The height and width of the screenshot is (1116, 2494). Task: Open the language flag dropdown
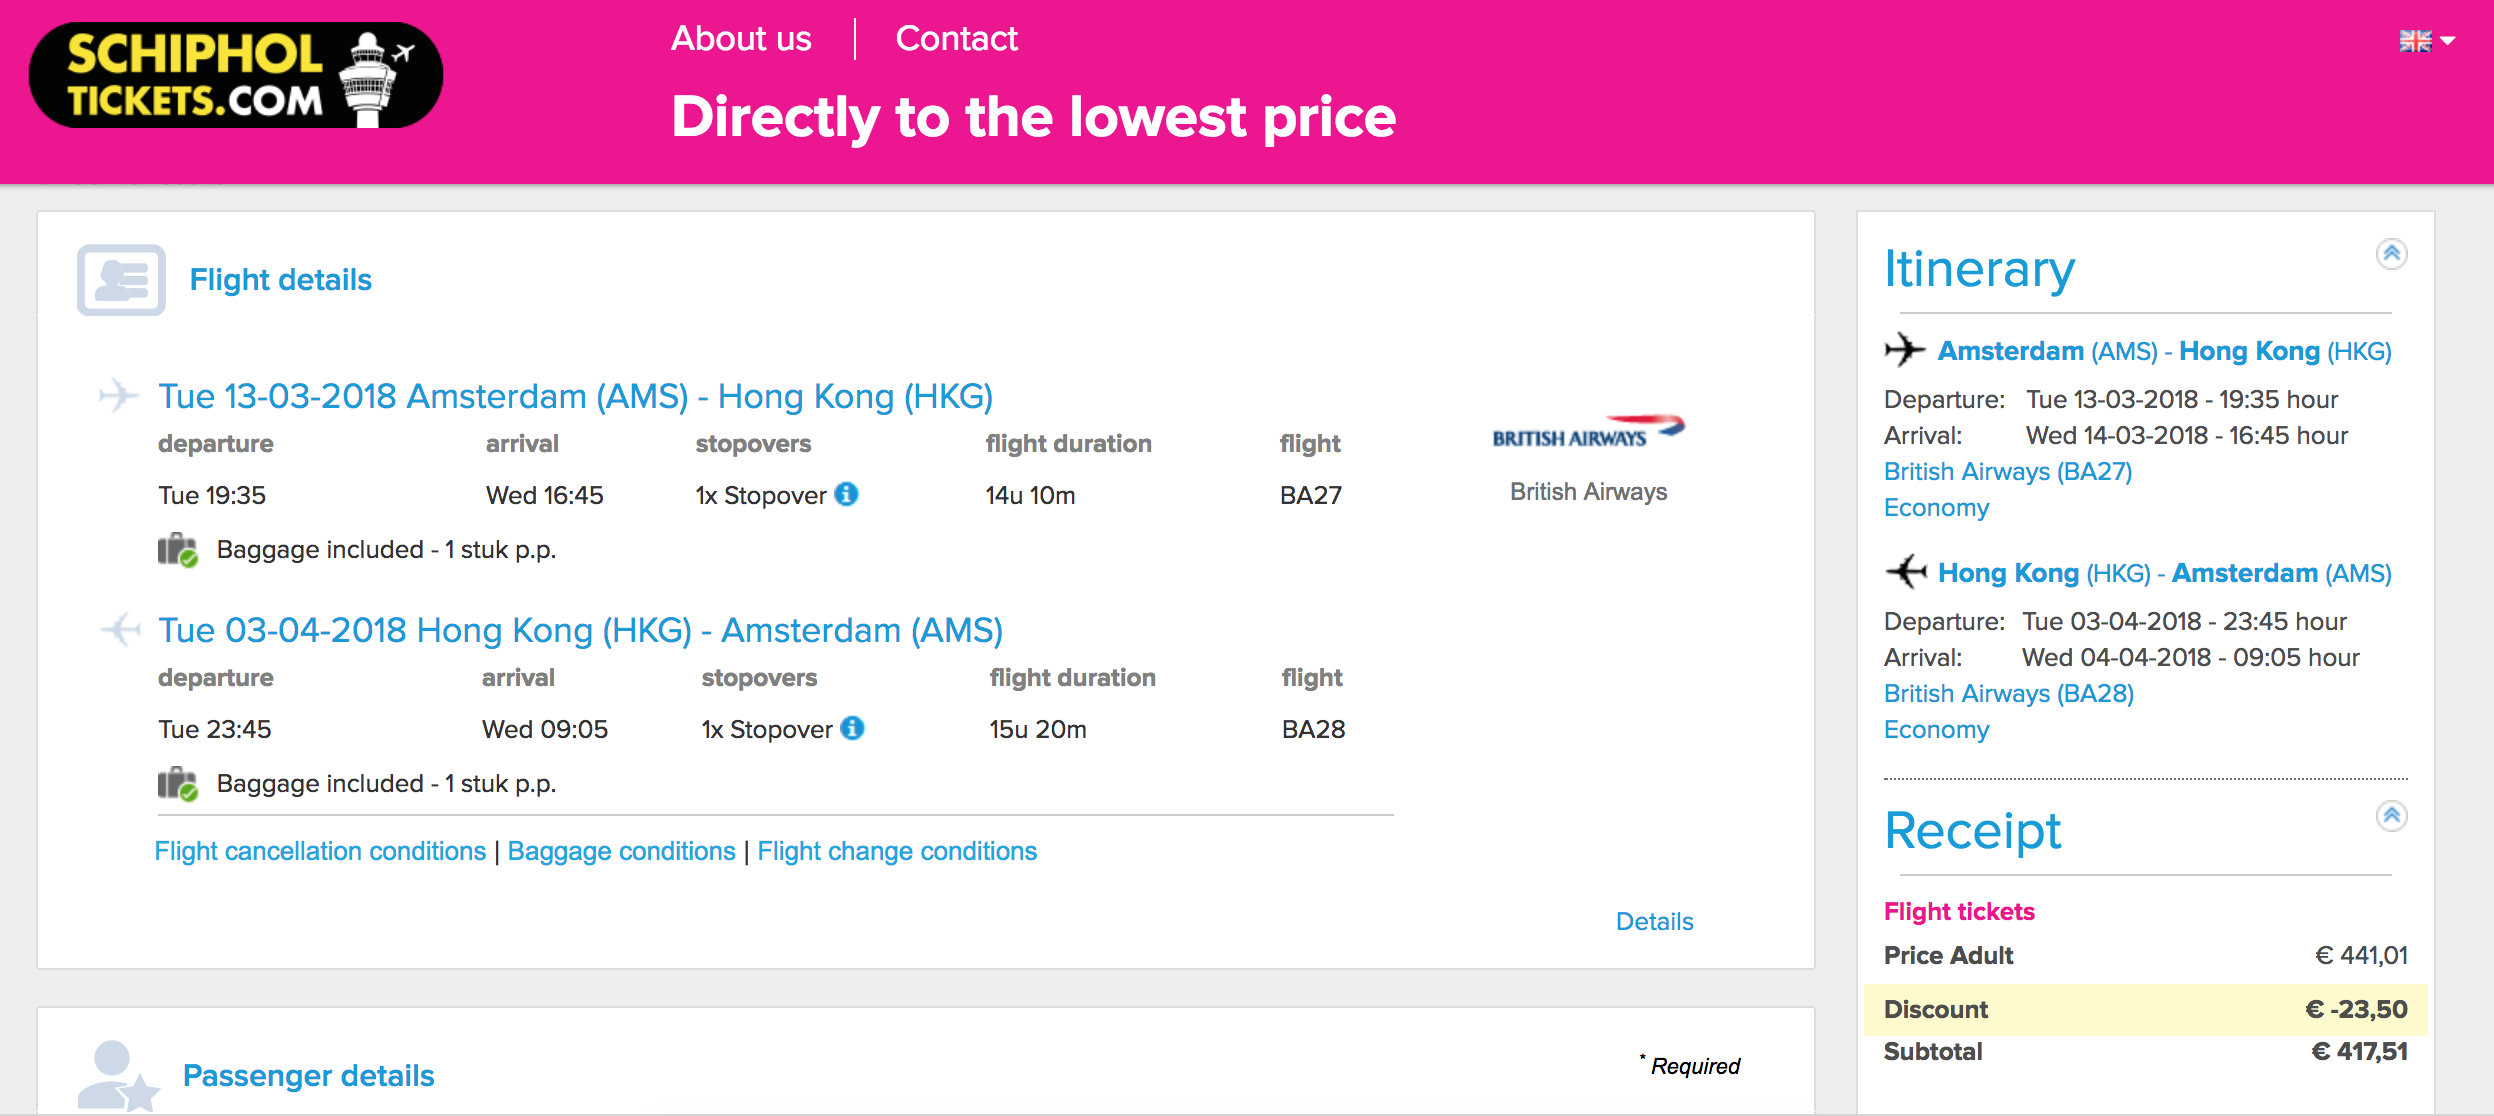pyautogui.click(x=2426, y=41)
